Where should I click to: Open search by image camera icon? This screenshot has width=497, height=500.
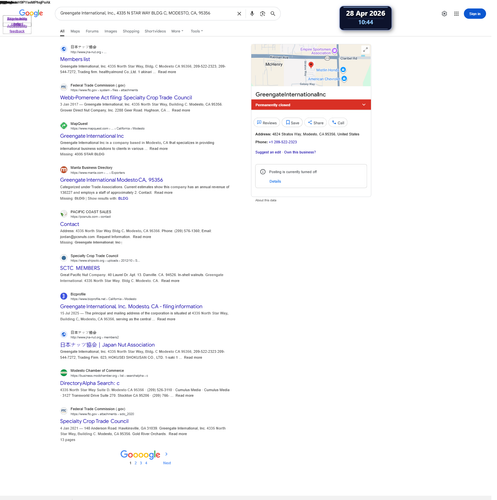[x=262, y=14]
